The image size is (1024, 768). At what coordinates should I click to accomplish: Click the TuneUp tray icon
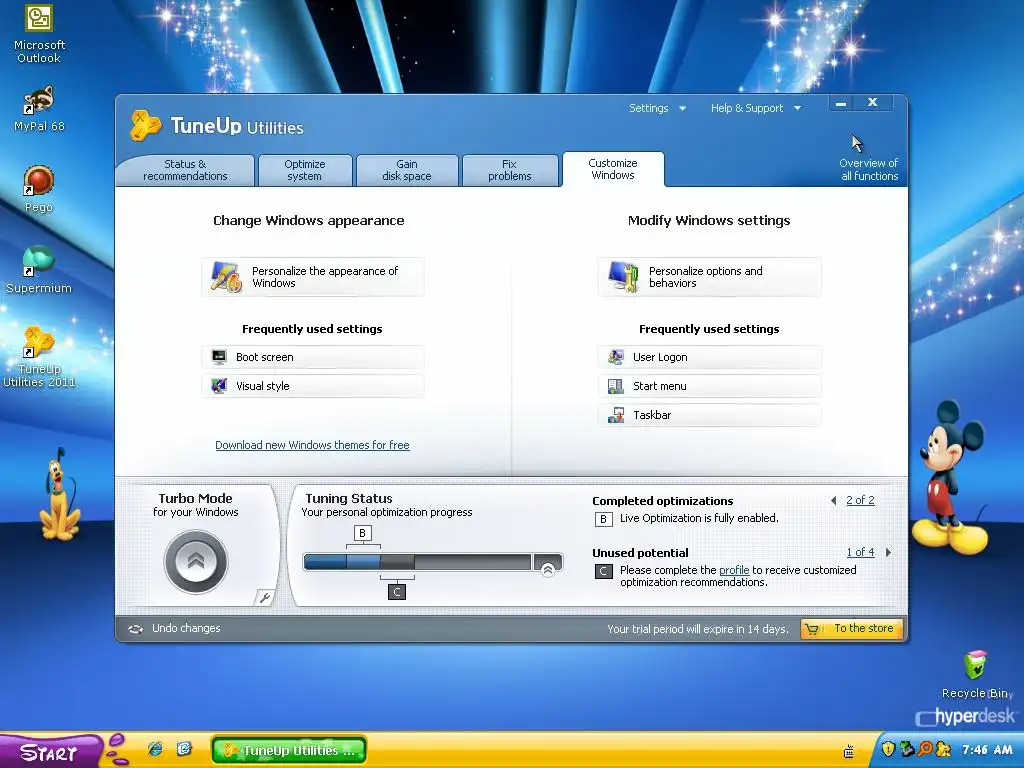[x=943, y=749]
